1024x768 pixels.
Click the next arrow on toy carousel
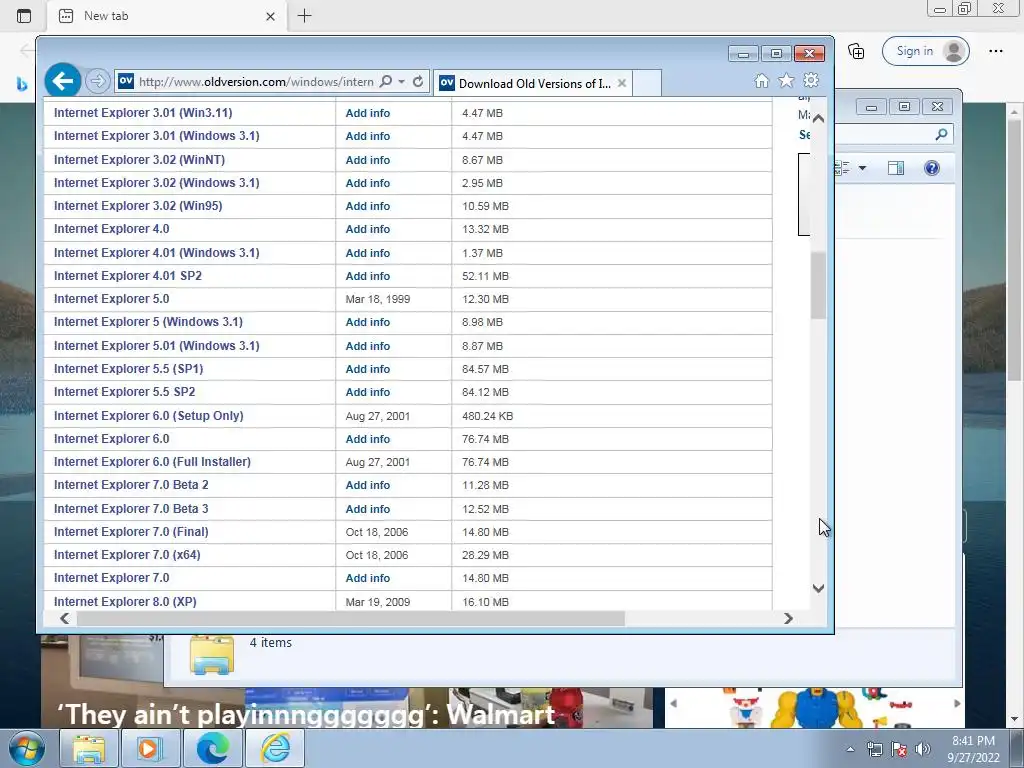pos(957,703)
